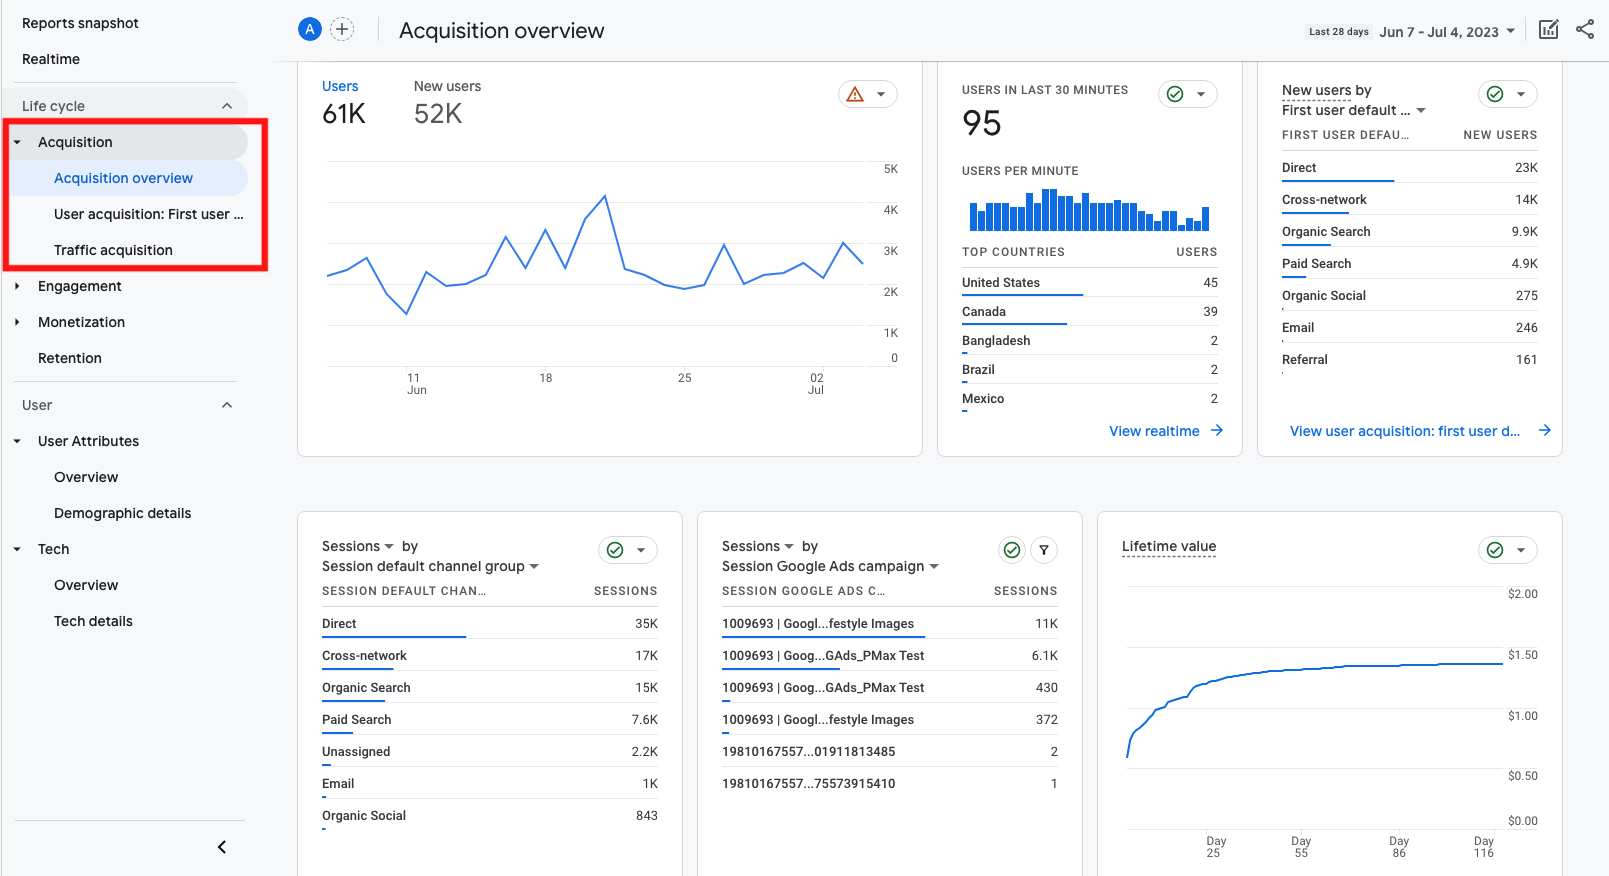Viewport: 1609px width, 876px height.
Task: Click green check status on Lifetime value card
Action: [1495, 550]
